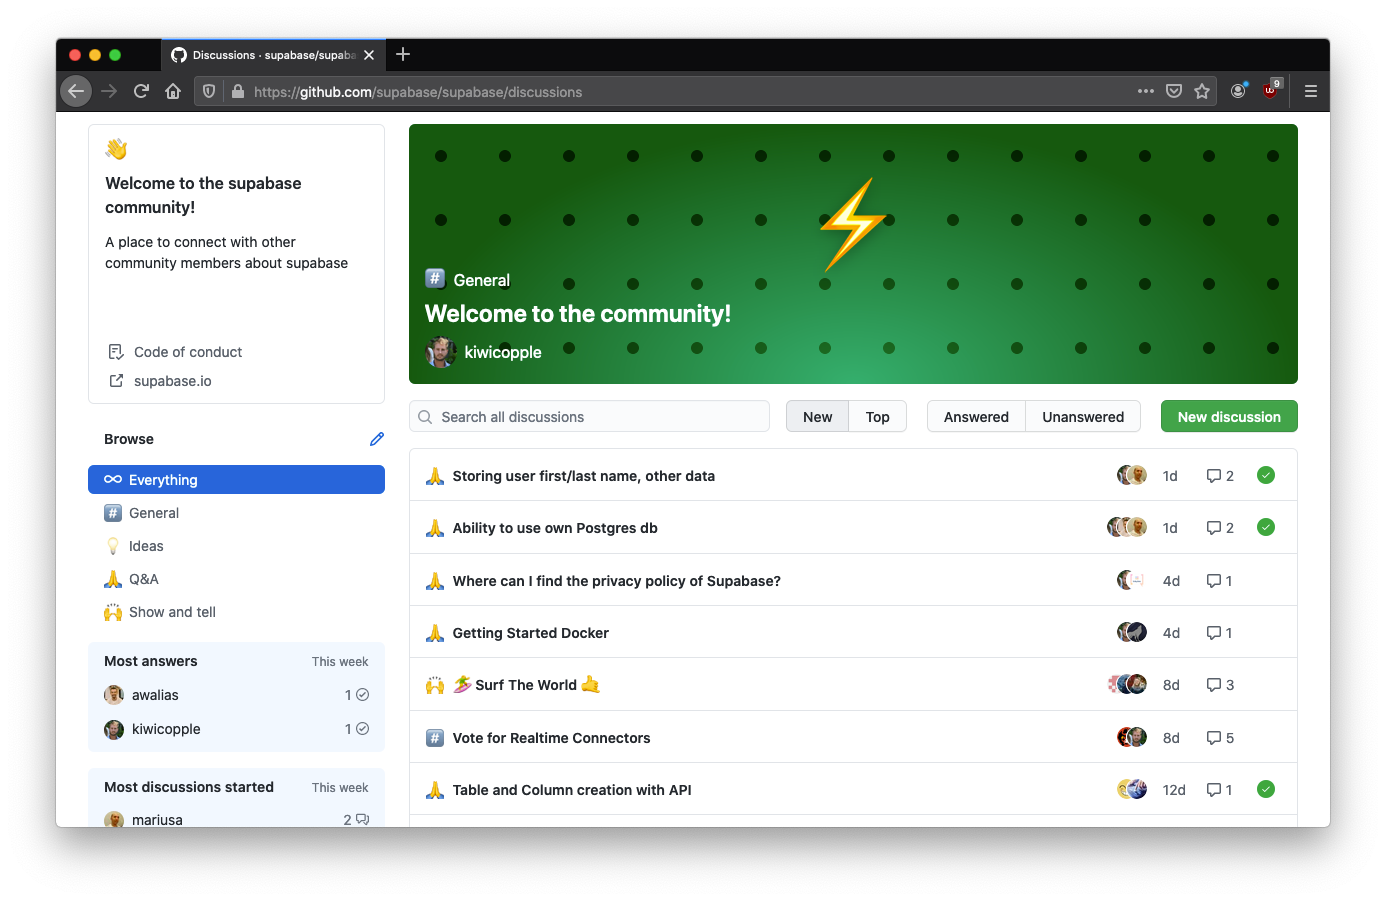The width and height of the screenshot is (1386, 901).
Task: Open the new browser tab plus button
Action: coord(403,55)
